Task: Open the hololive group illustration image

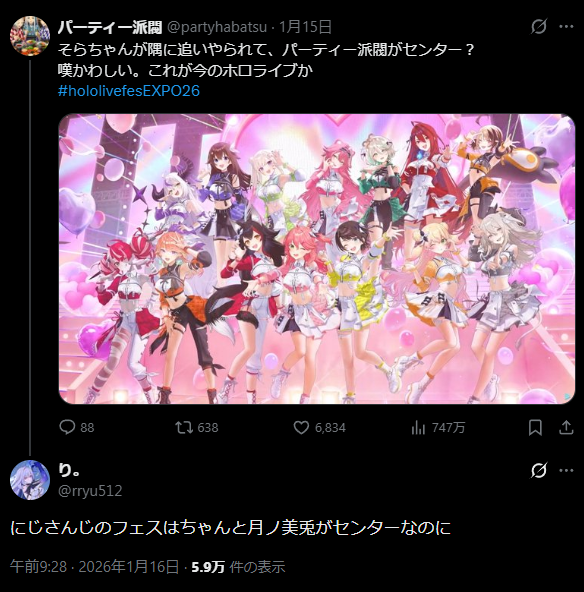Action: (317, 259)
